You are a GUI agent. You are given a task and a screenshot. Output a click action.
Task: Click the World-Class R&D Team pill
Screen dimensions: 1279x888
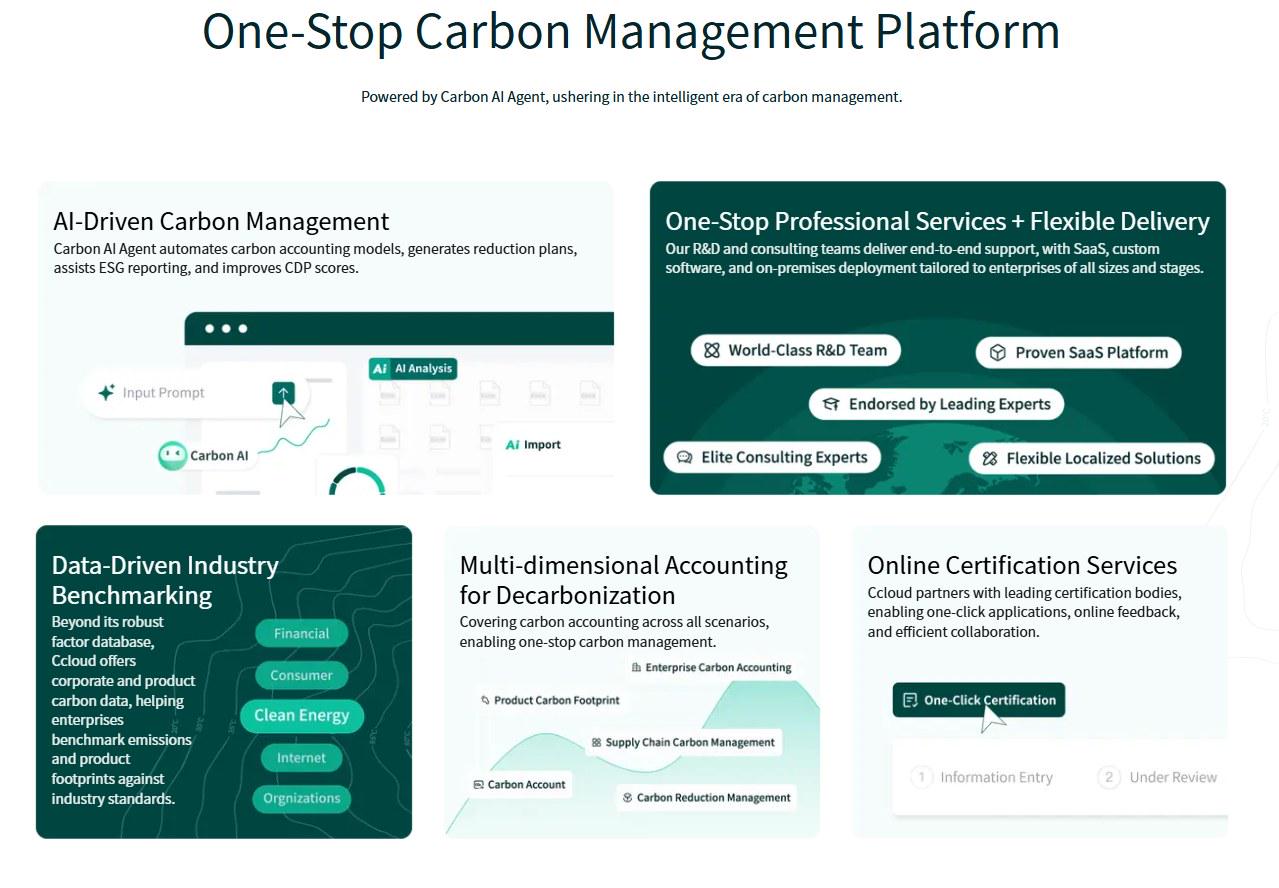[x=796, y=350]
